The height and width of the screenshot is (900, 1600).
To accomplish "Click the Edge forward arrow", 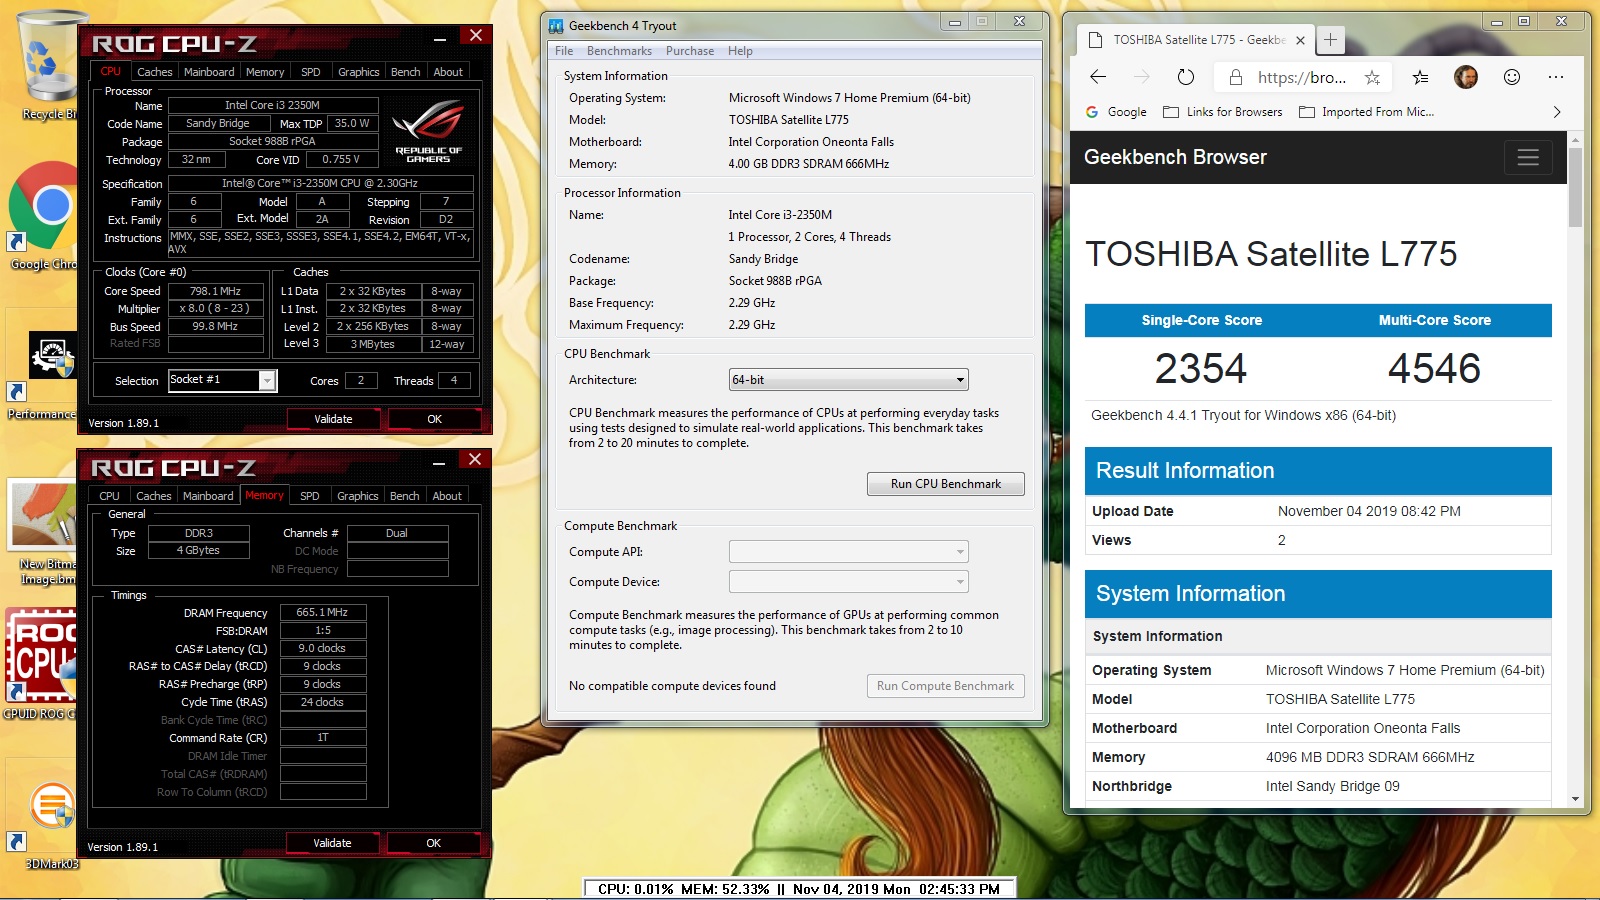I will click(x=1142, y=77).
